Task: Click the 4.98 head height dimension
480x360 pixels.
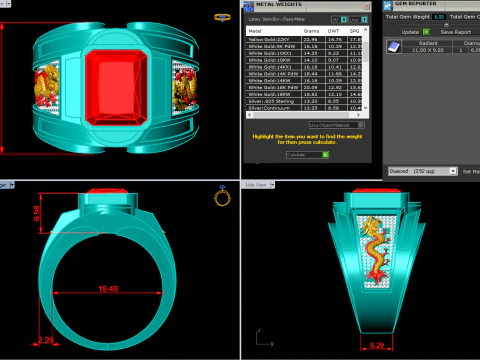Action: coord(36,214)
